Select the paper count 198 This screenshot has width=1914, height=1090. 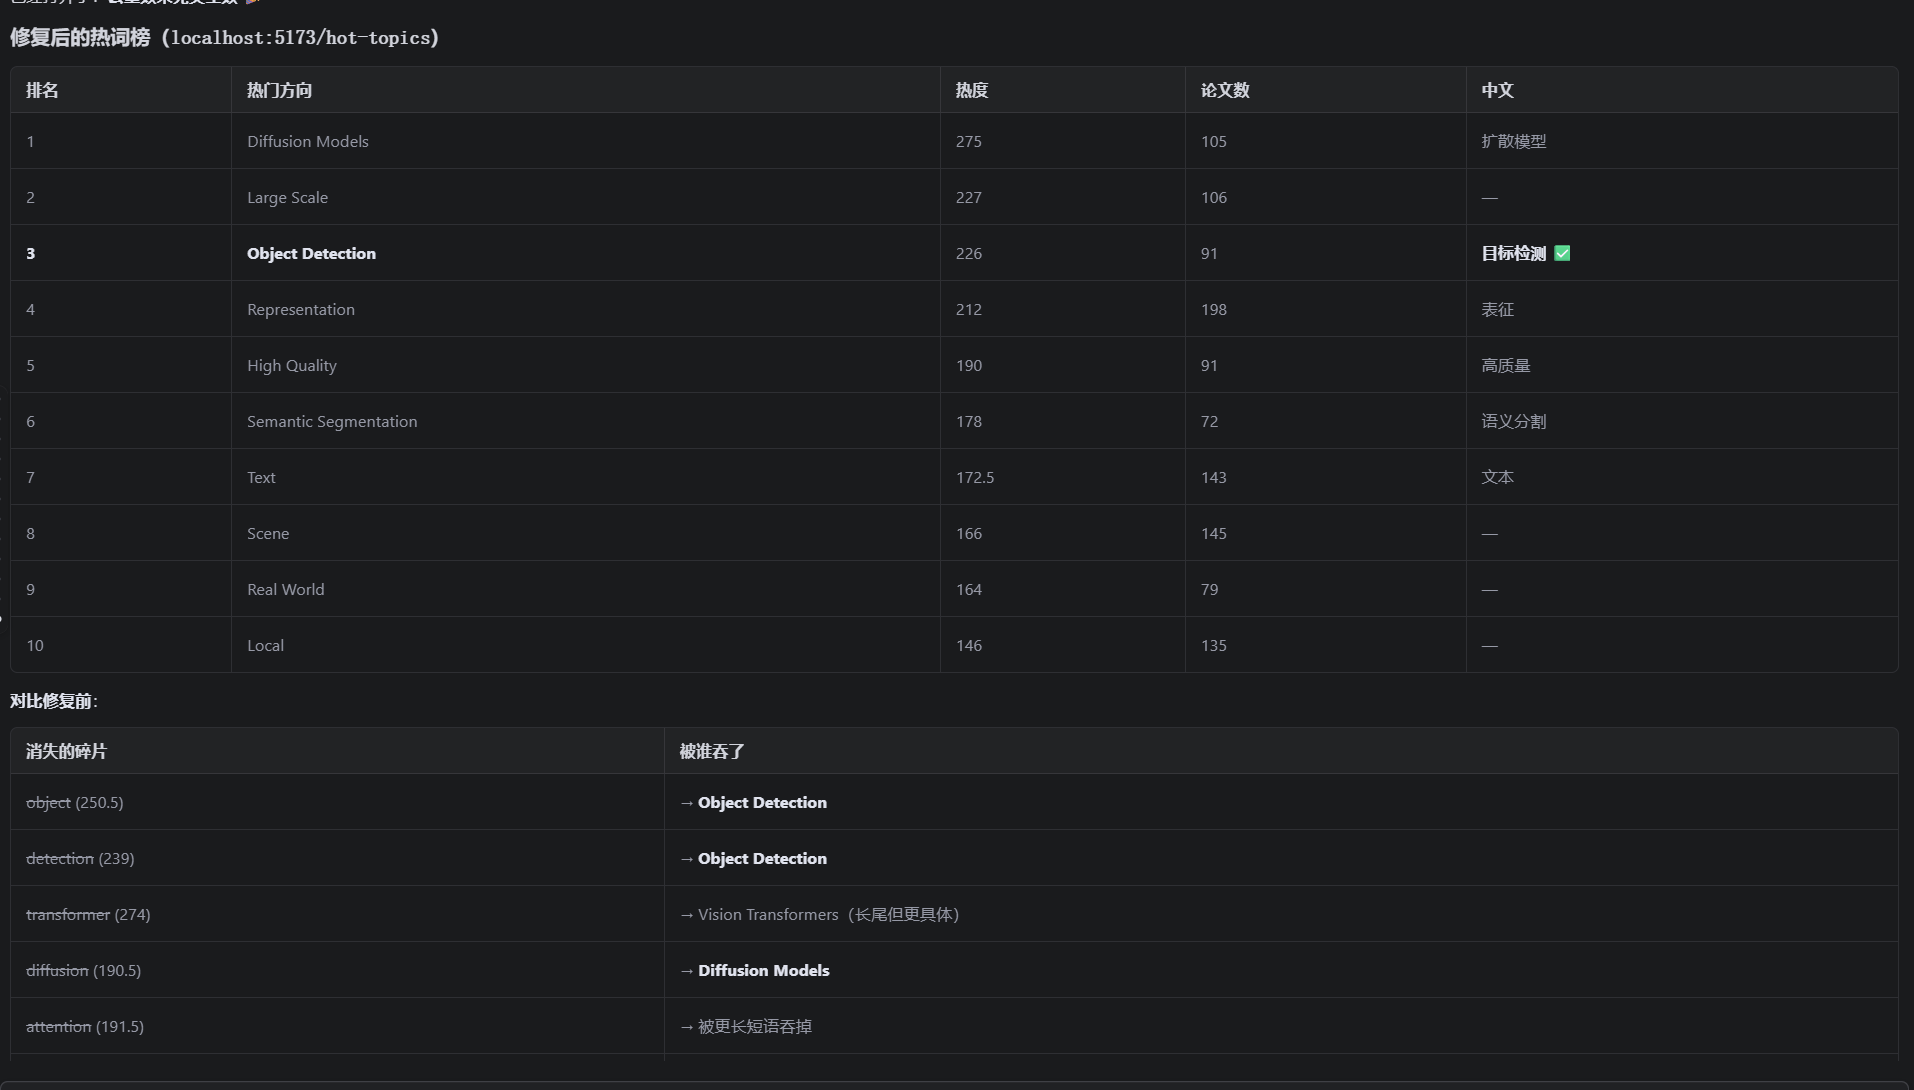pos(1214,310)
